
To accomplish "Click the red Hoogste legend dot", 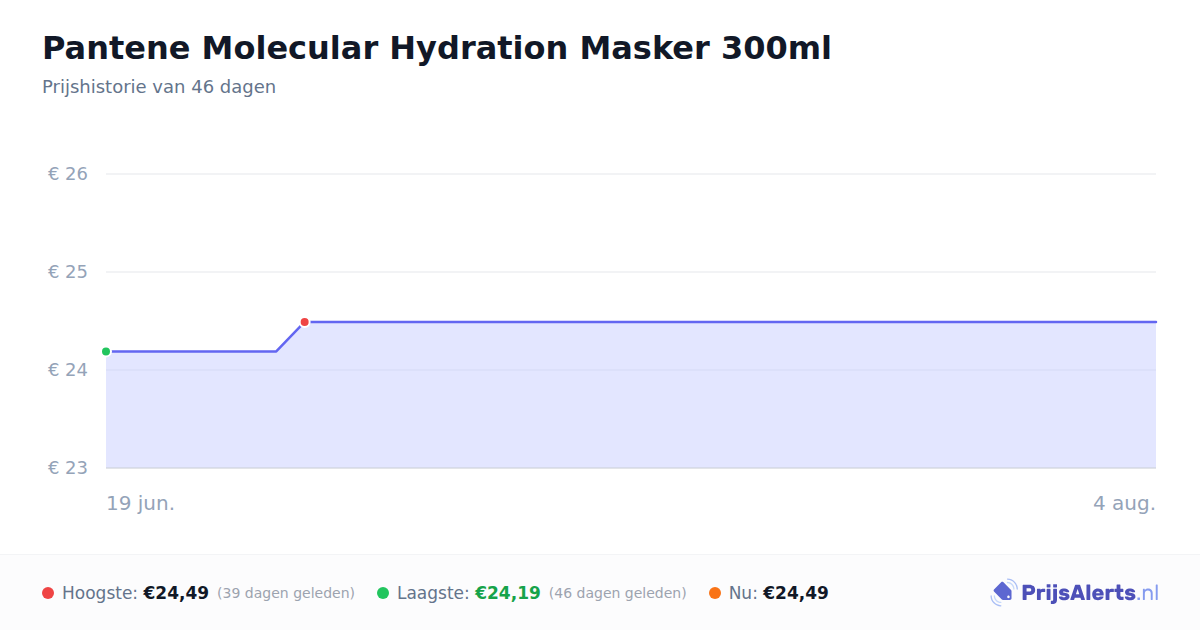I will 48,593.
